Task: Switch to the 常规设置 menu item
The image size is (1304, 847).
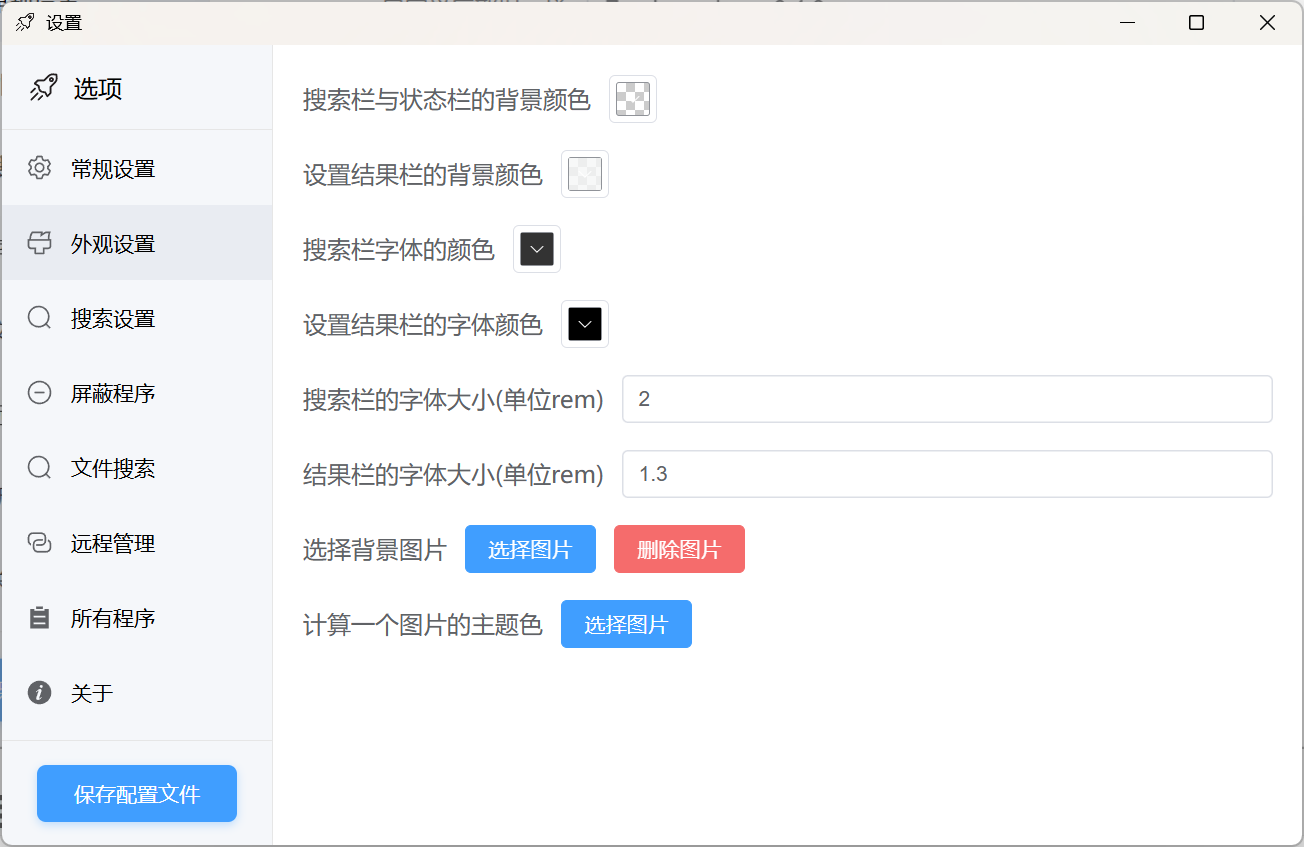Action: point(113,169)
